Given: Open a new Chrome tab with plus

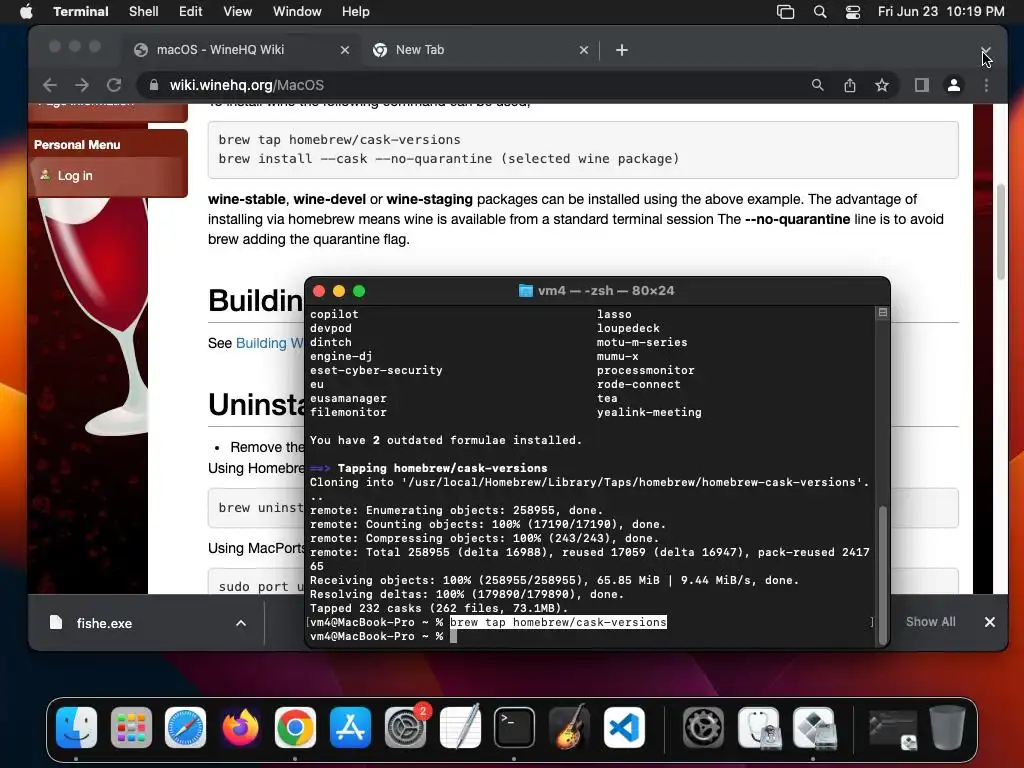Looking at the screenshot, I should coord(622,50).
